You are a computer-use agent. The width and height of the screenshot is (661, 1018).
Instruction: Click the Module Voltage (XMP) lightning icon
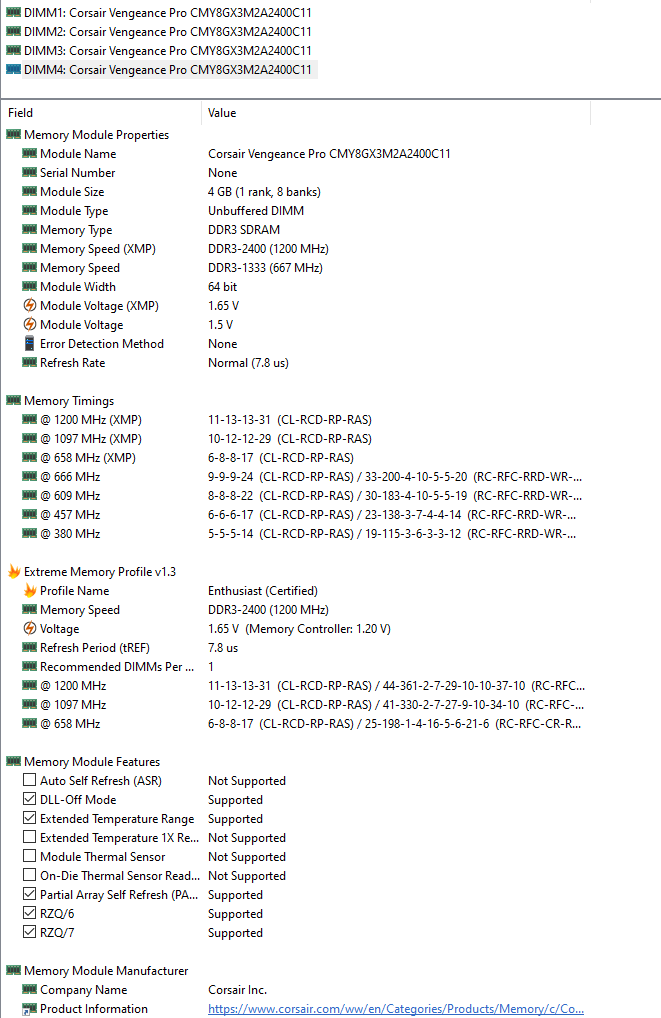(29, 305)
